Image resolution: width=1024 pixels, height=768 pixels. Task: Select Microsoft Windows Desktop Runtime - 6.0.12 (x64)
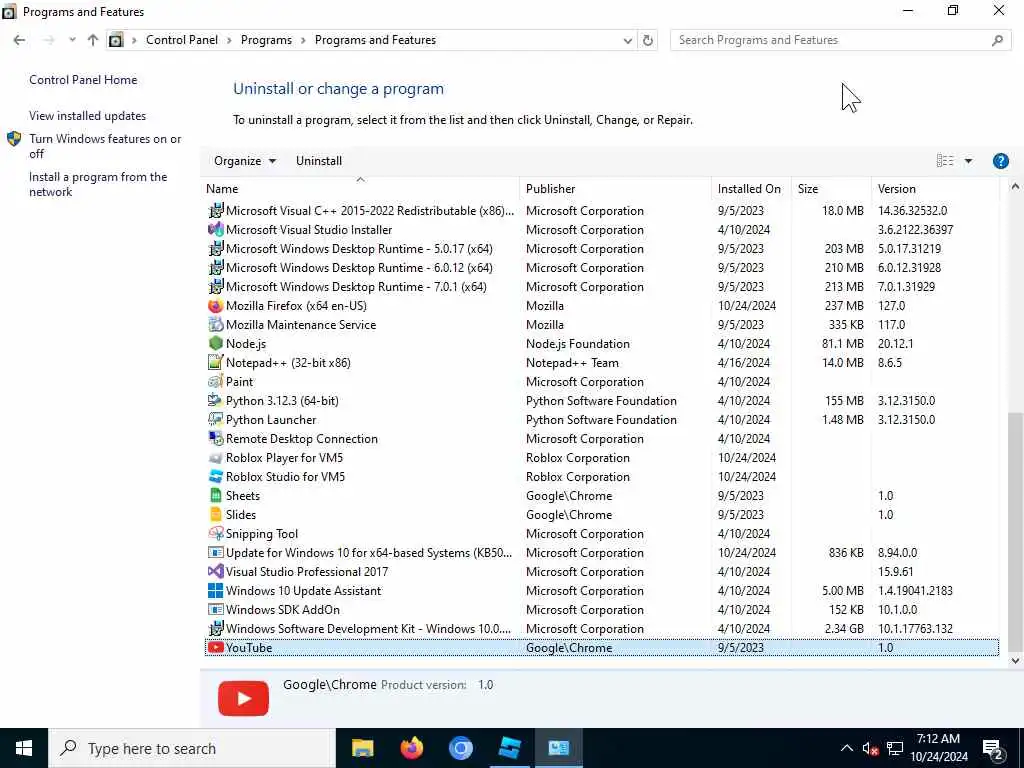click(601, 268)
